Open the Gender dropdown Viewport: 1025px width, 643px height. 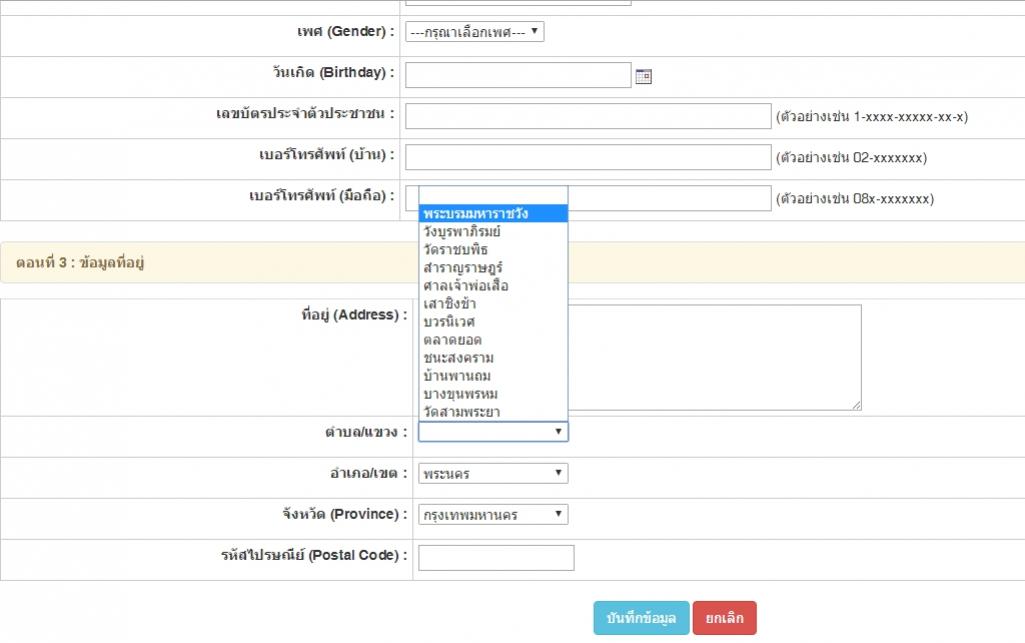coord(474,32)
